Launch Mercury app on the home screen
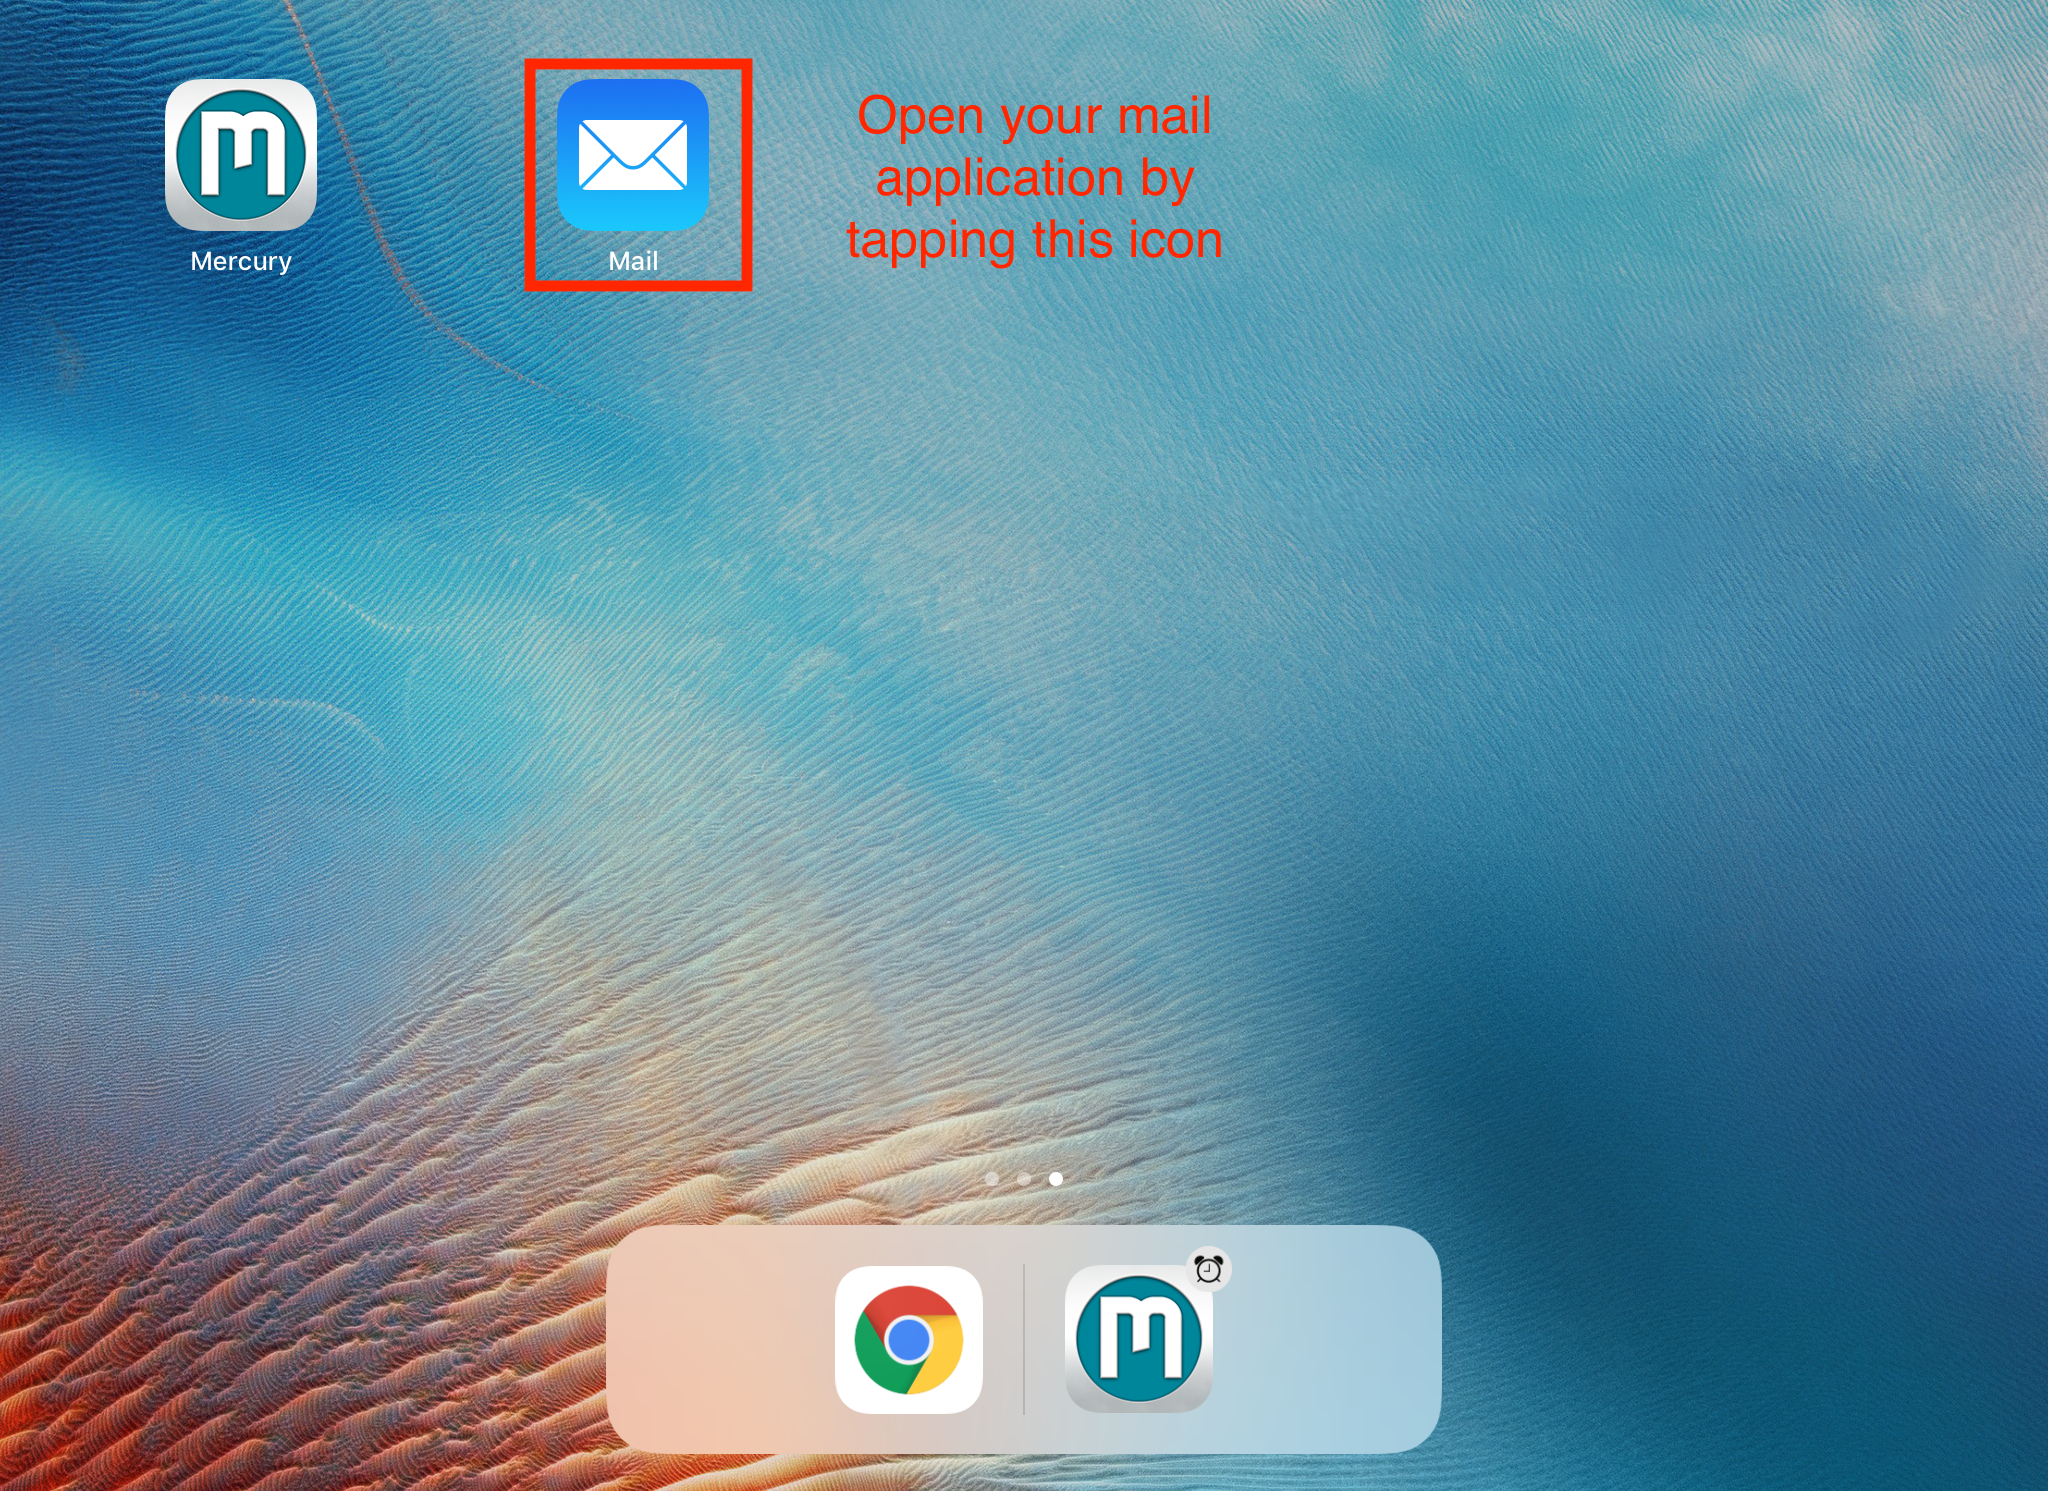The width and height of the screenshot is (2048, 1491). pyautogui.click(x=241, y=155)
